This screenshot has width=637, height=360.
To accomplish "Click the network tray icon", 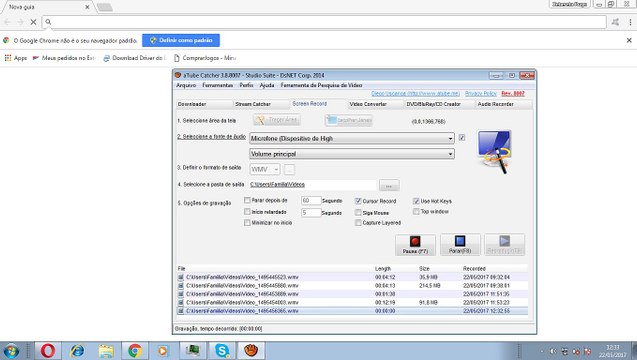I will 565,351.
